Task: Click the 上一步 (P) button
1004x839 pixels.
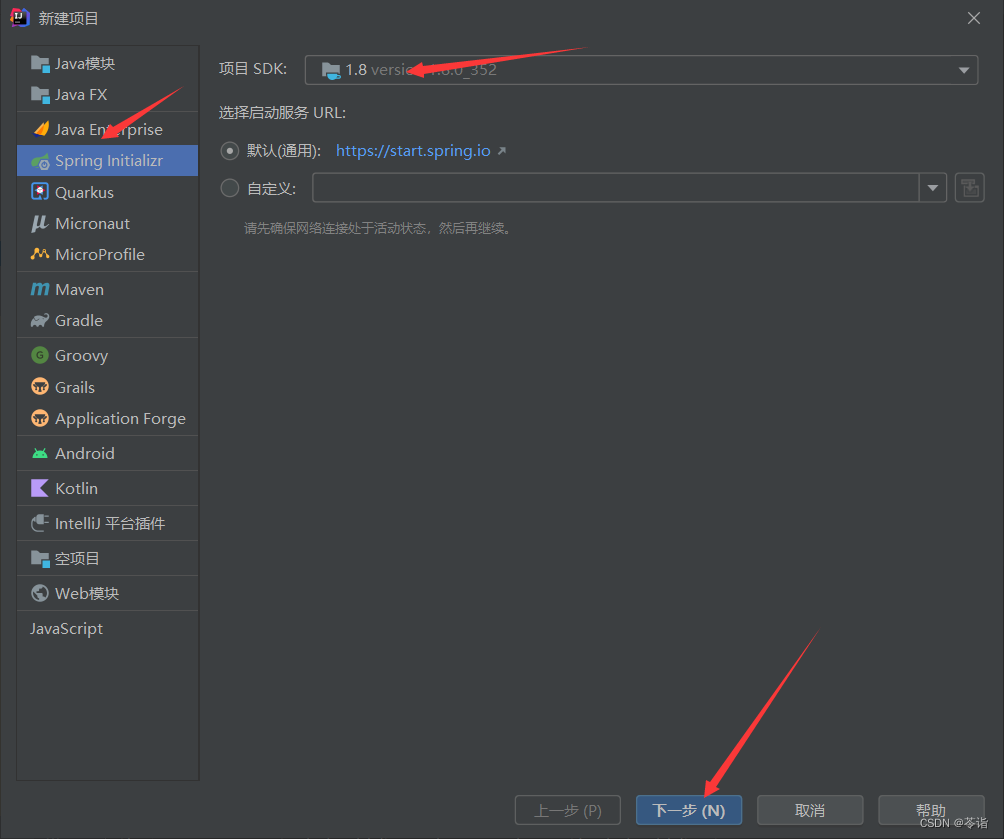Action: point(568,810)
